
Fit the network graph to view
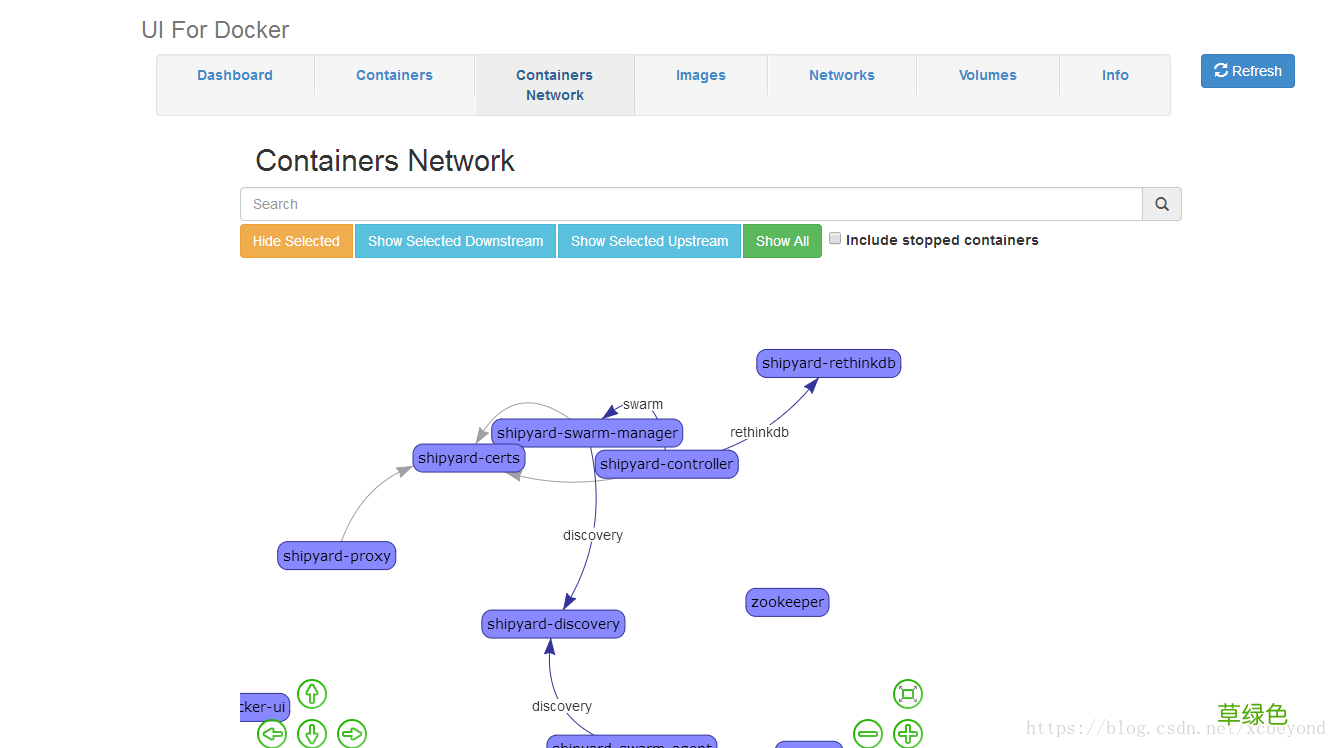point(908,693)
